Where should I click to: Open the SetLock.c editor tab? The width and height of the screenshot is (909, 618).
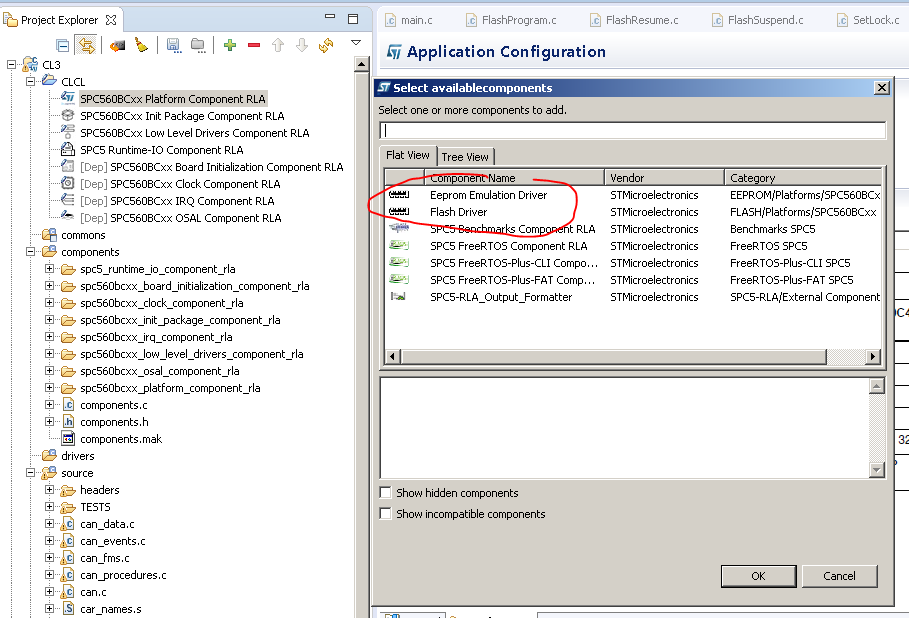(869, 20)
